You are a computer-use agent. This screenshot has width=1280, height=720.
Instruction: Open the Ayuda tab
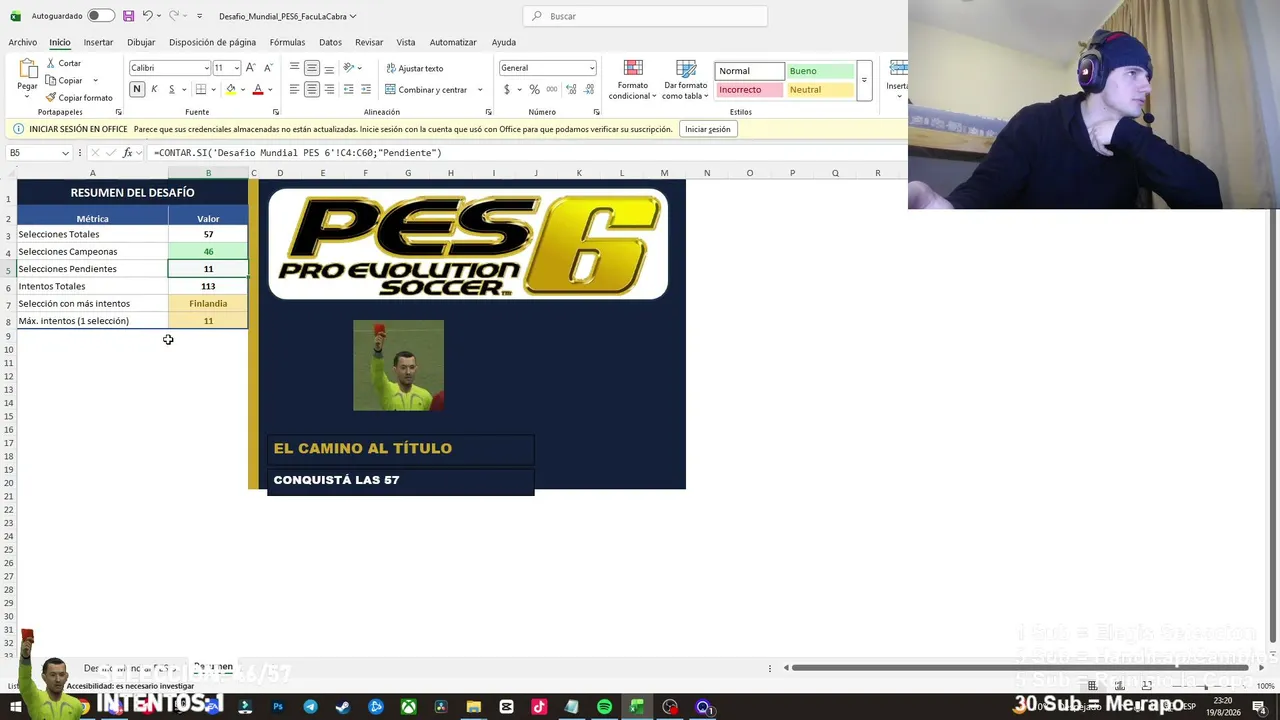coord(504,42)
